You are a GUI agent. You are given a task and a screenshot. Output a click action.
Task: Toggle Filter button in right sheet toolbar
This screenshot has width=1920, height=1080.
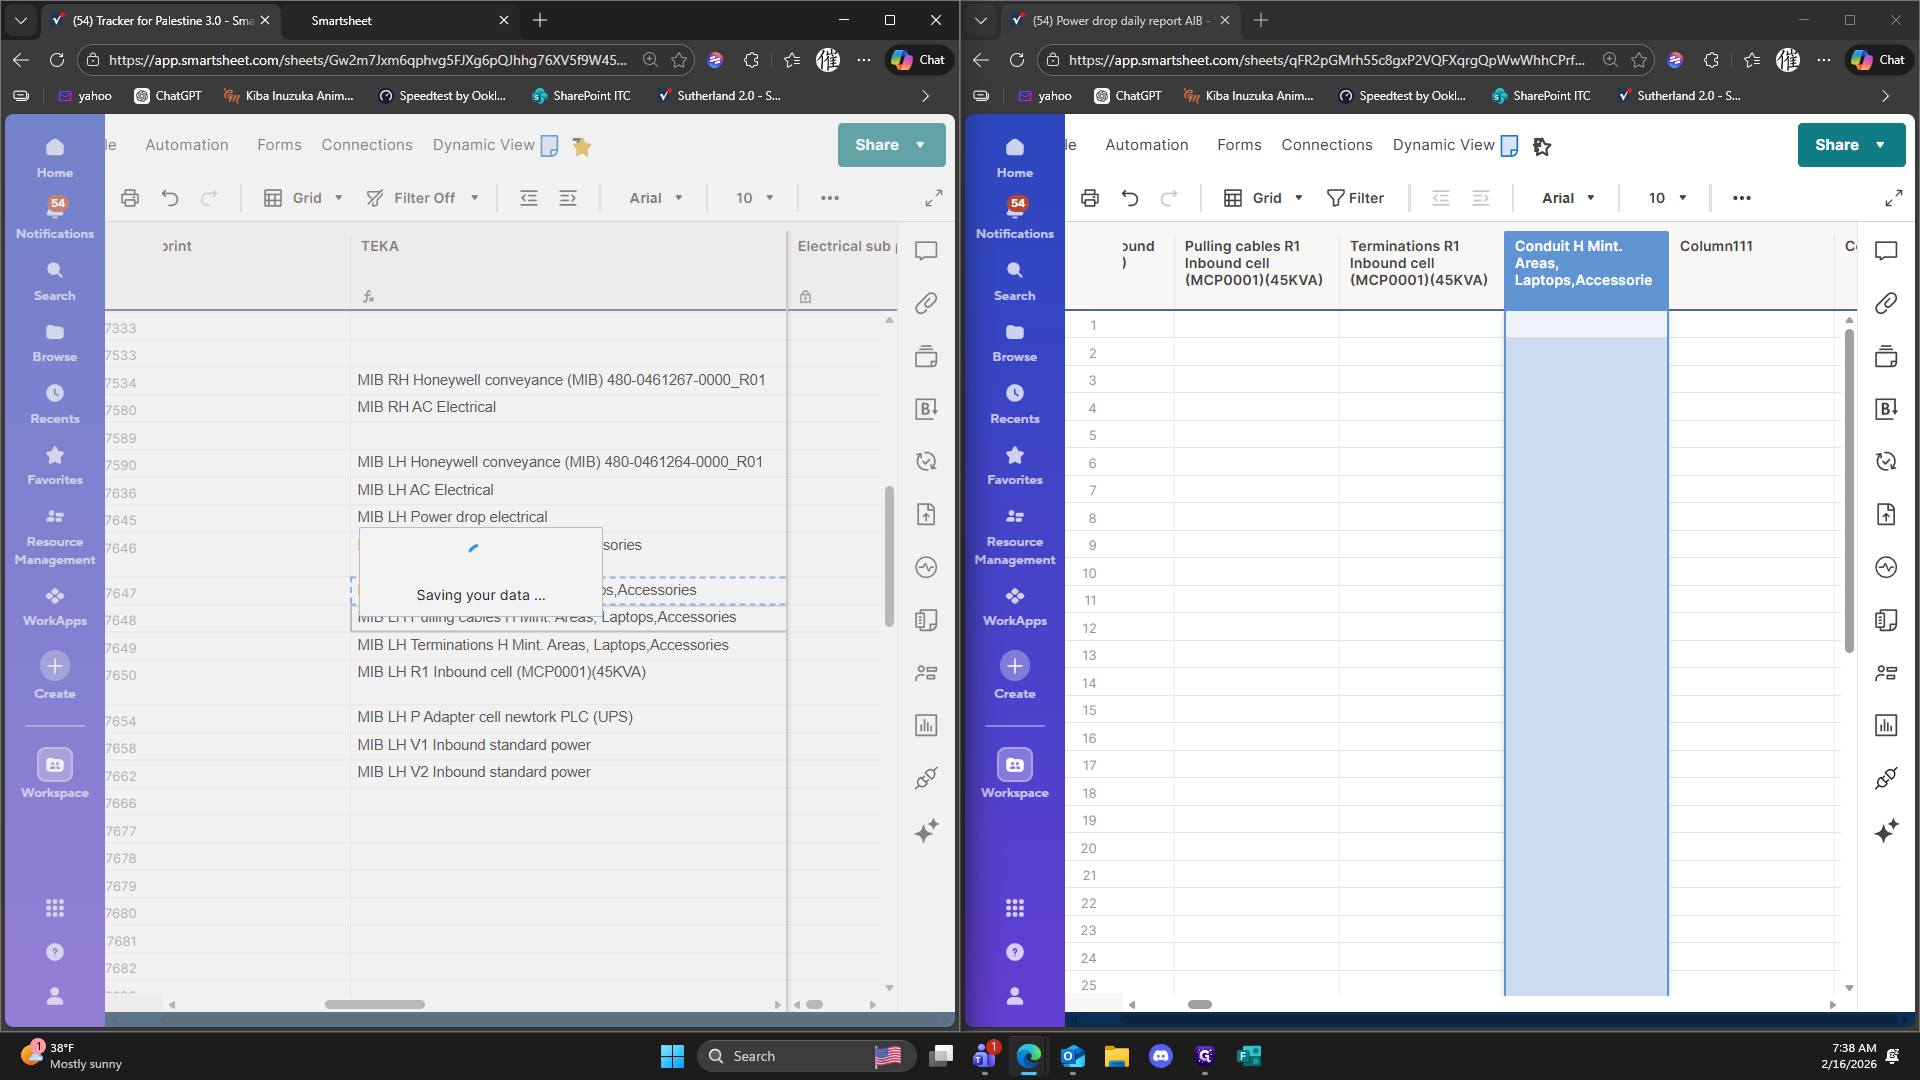[x=1355, y=198]
